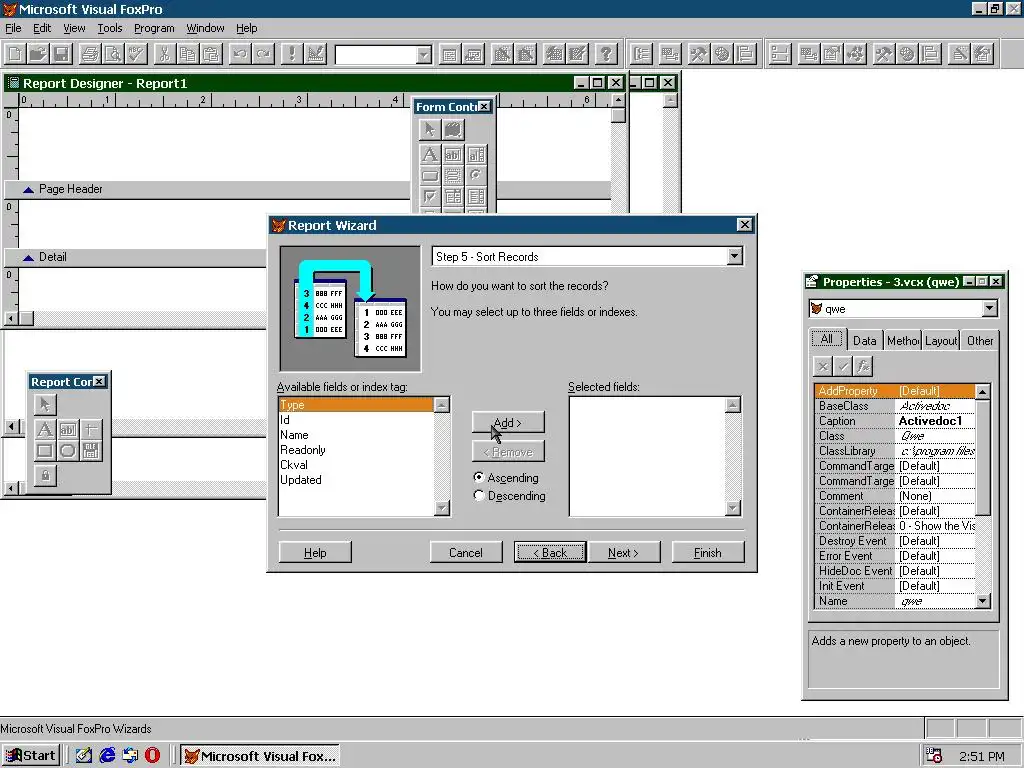Select the pointer tool in Form Controls
The height and width of the screenshot is (768, 1024).
[429, 129]
